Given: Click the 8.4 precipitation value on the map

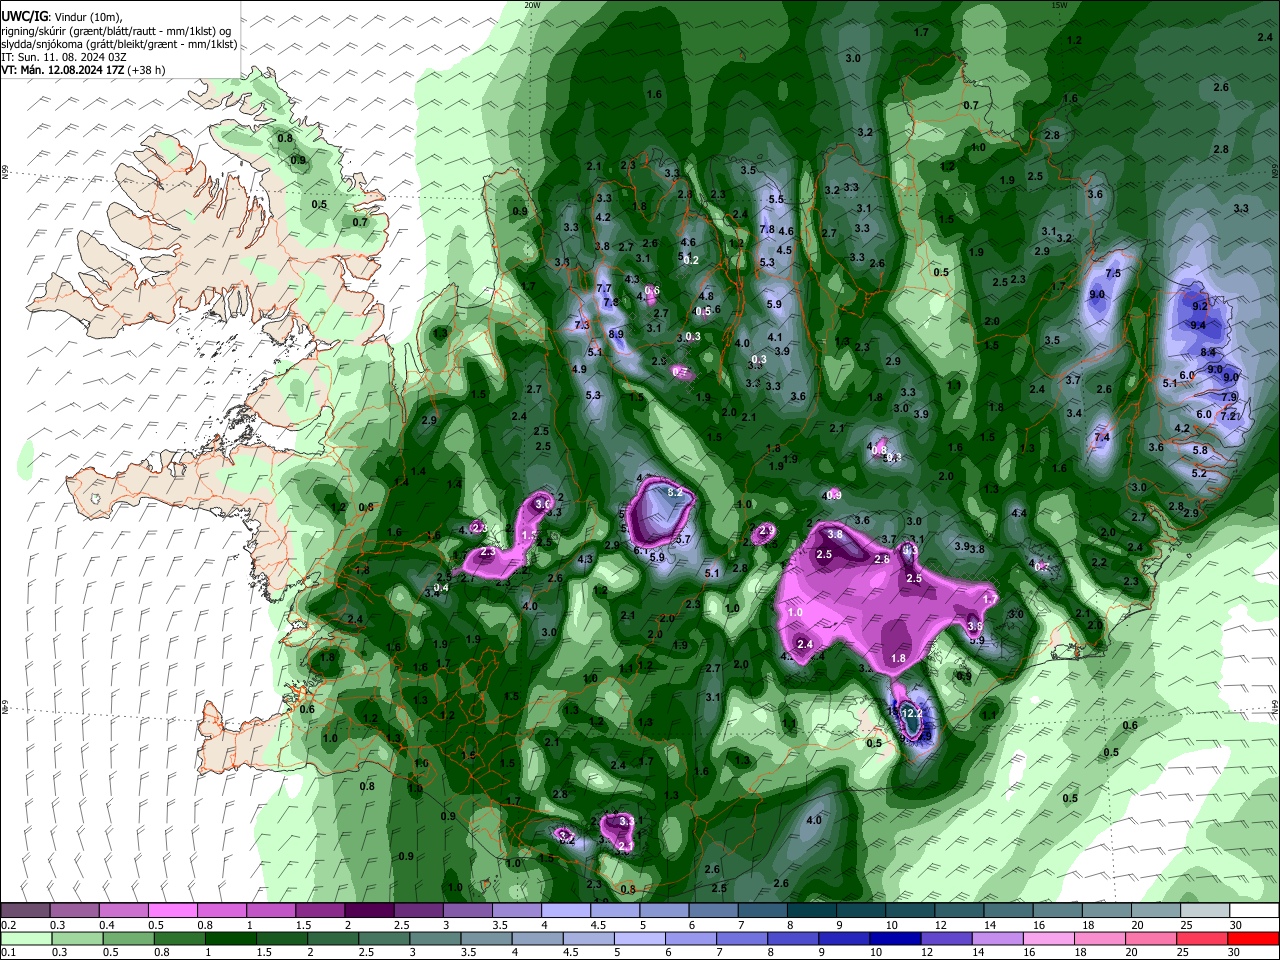Looking at the screenshot, I should point(1208,352).
